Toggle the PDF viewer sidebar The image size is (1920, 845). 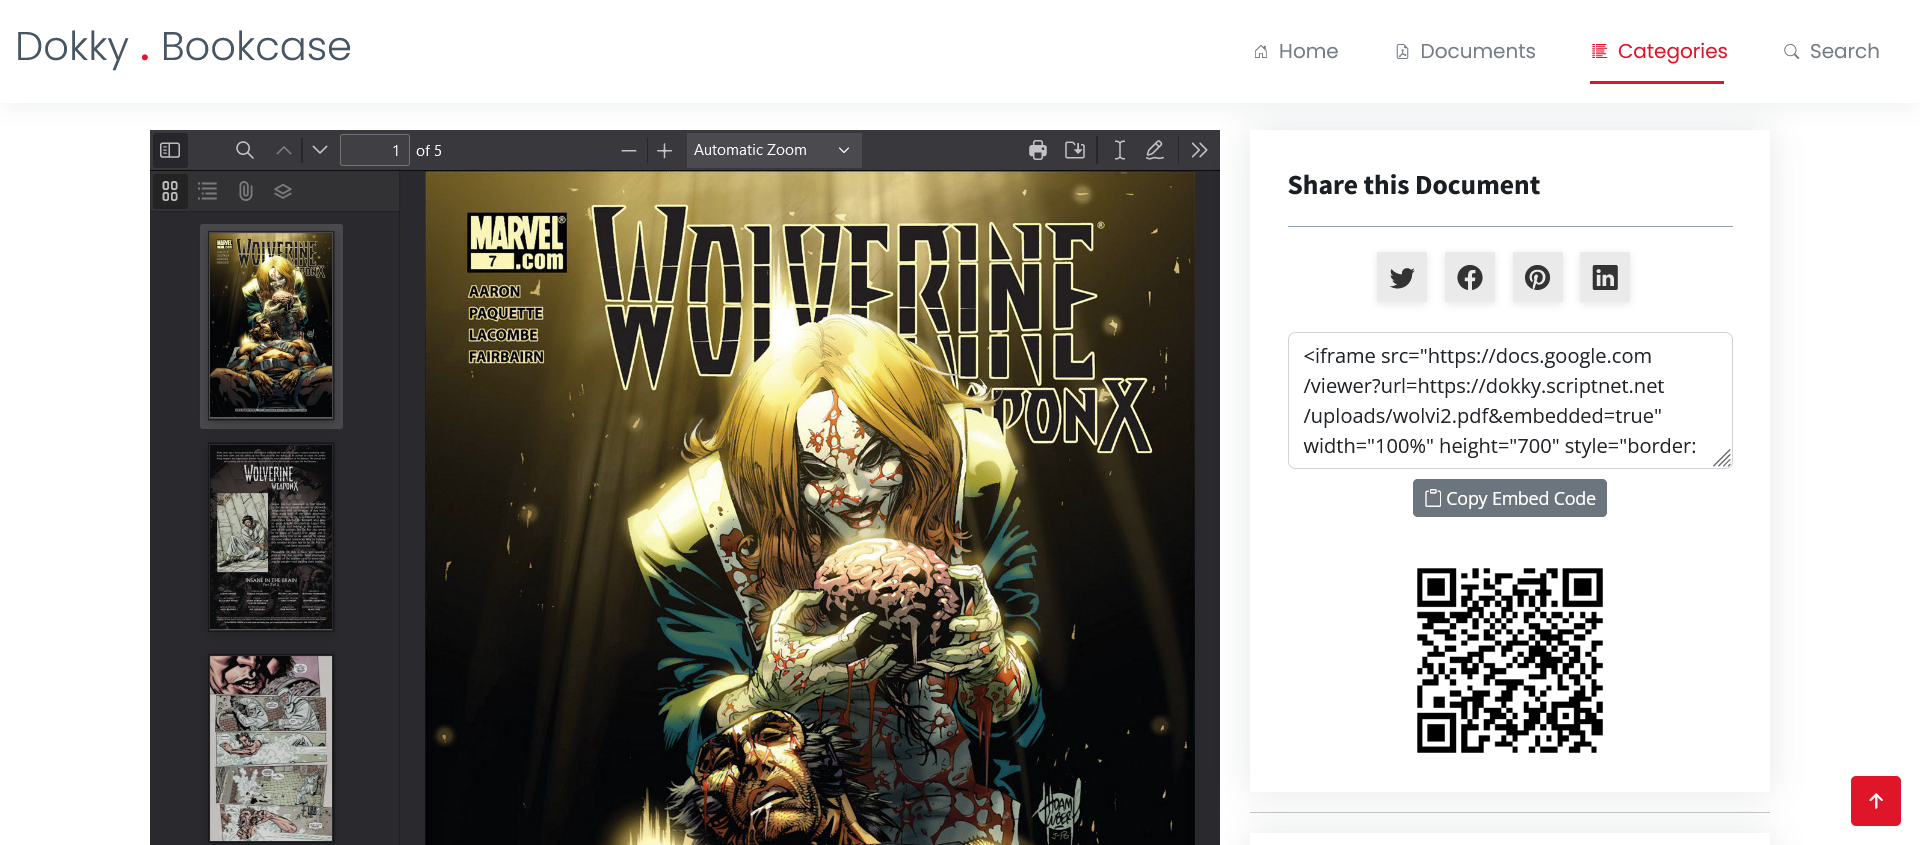[170, 150]
